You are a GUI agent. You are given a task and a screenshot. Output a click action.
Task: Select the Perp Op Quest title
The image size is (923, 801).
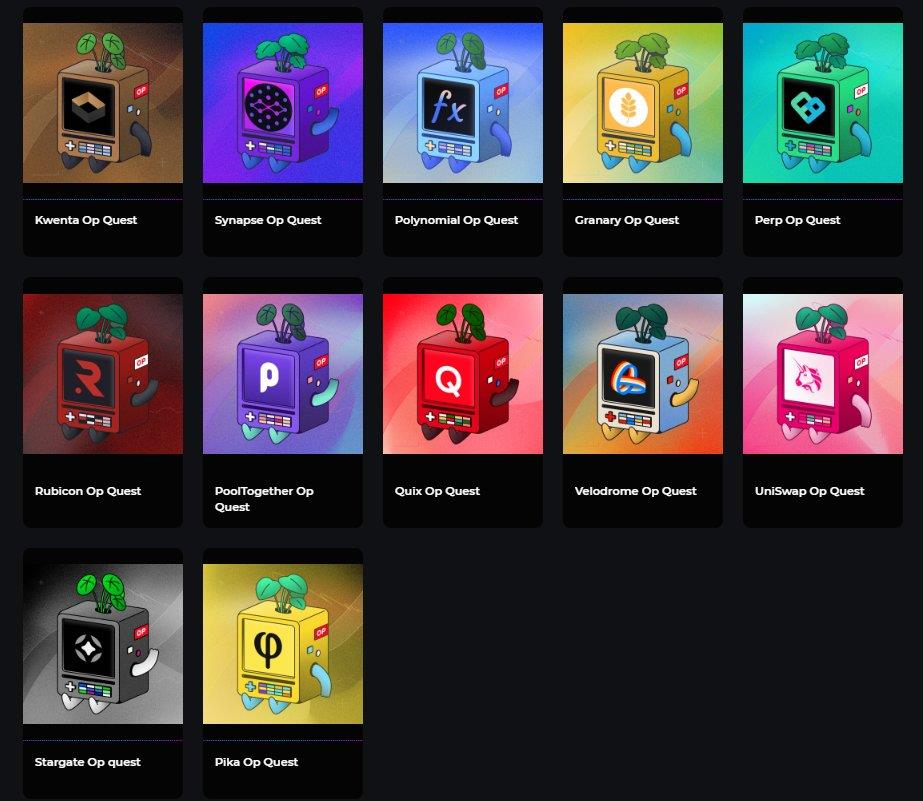click(798, 220)
